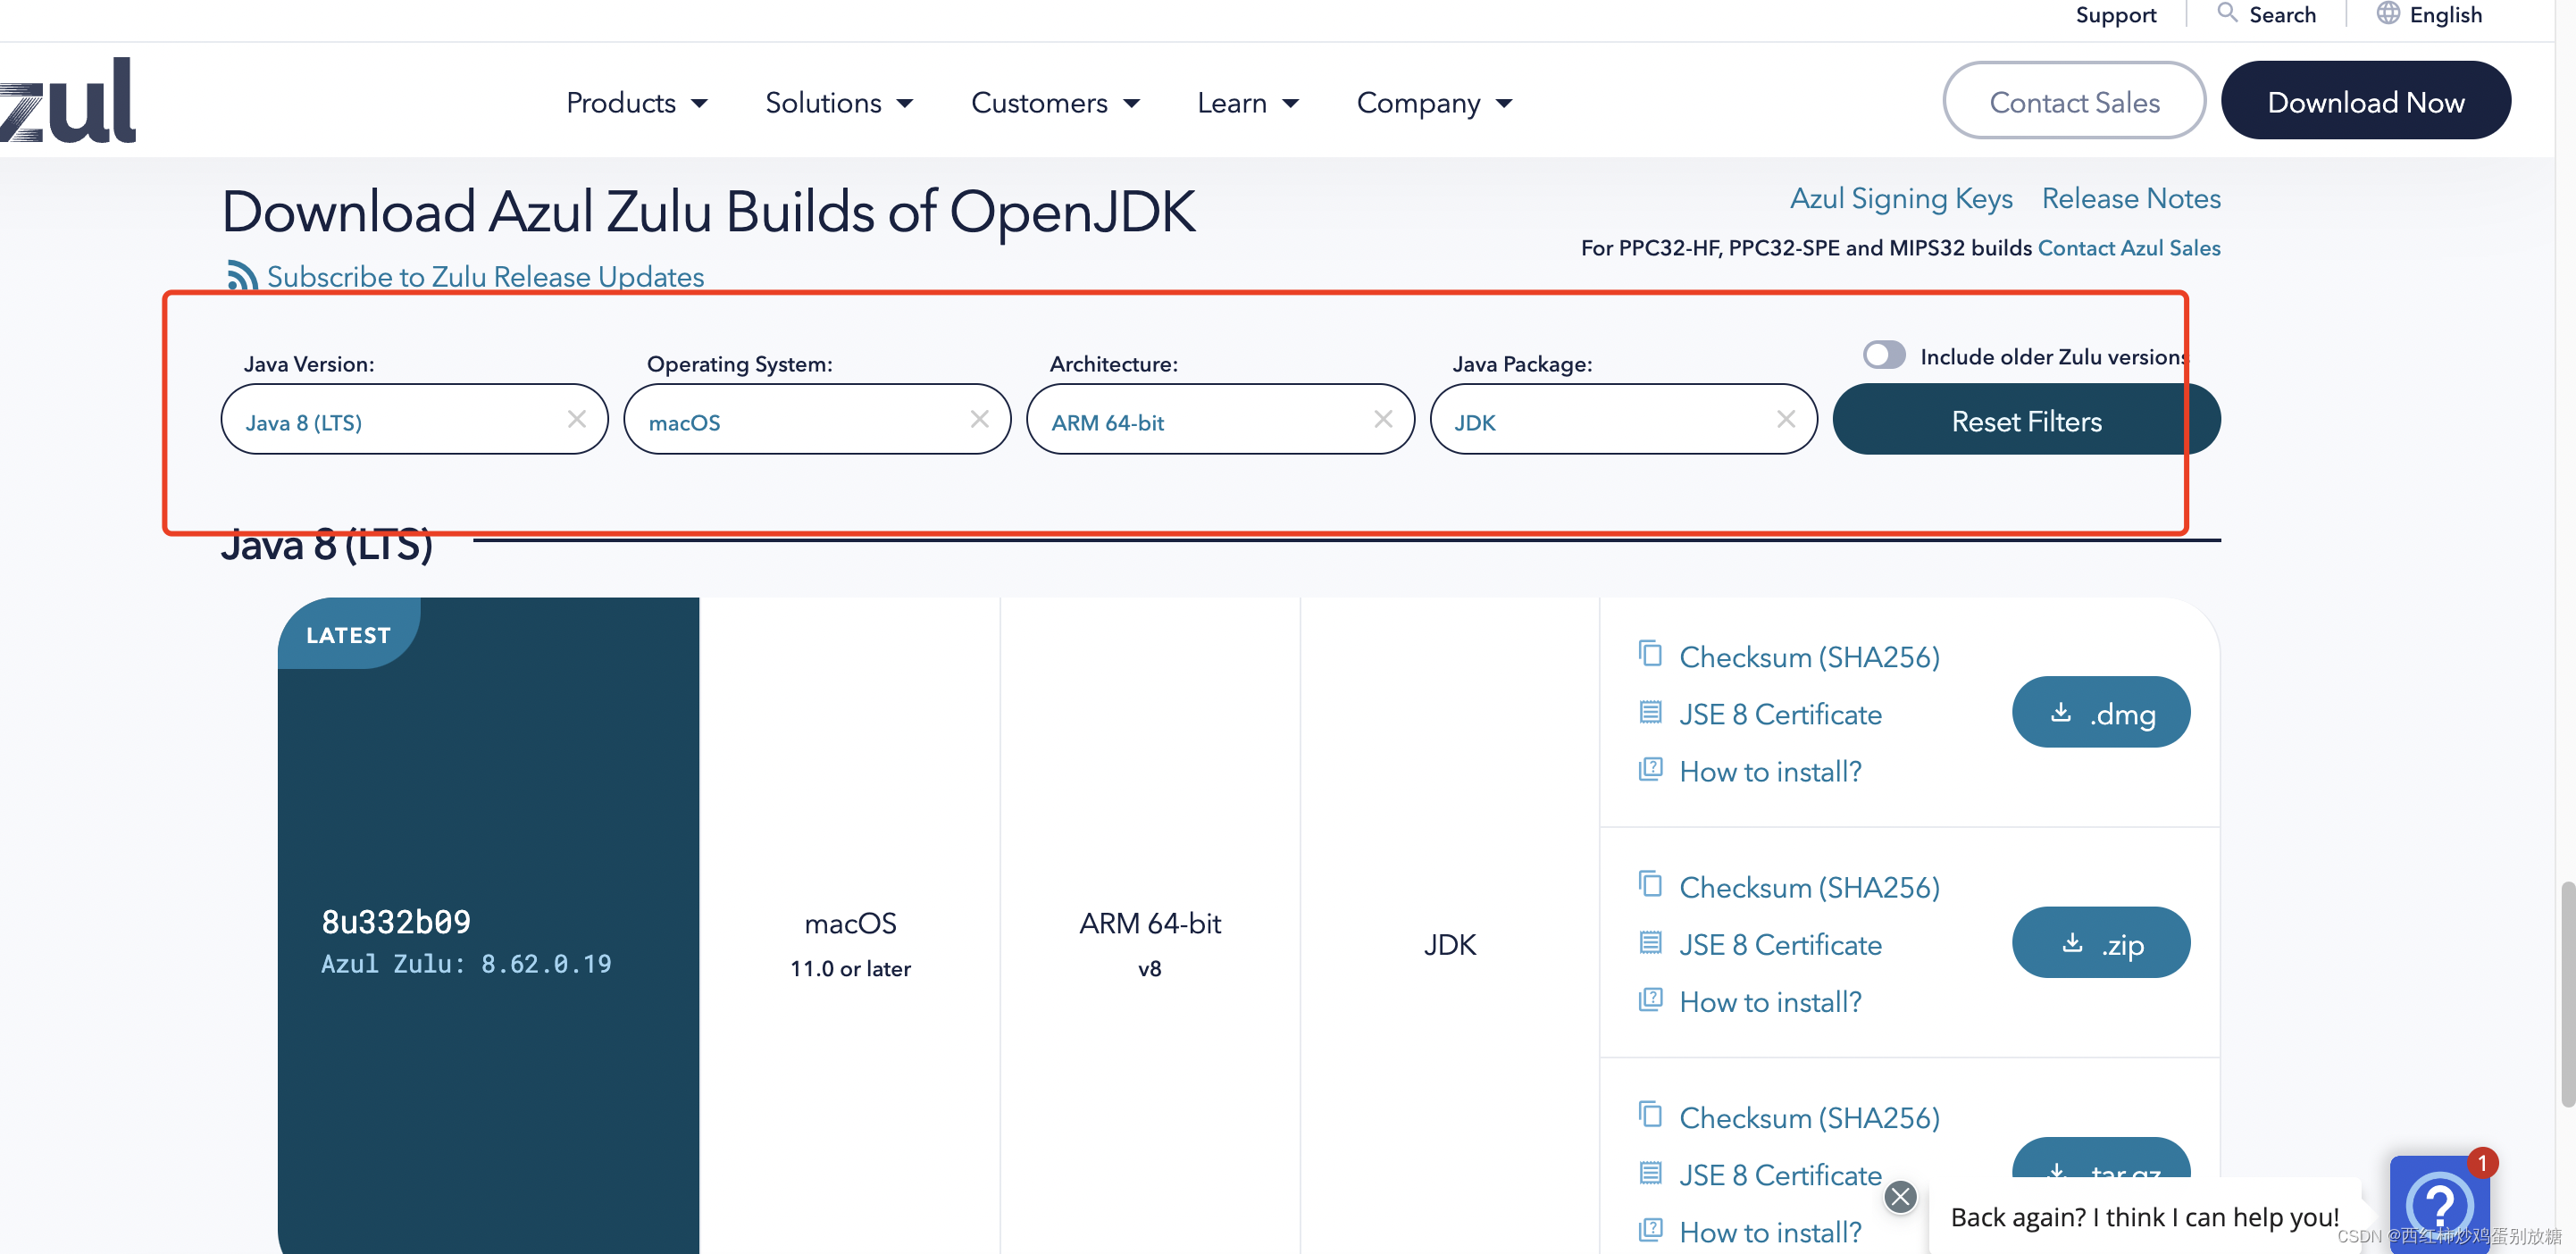Open the Java Package dropdown
This screenshot has width=2576, height=1254.
tap(1623, 420)
